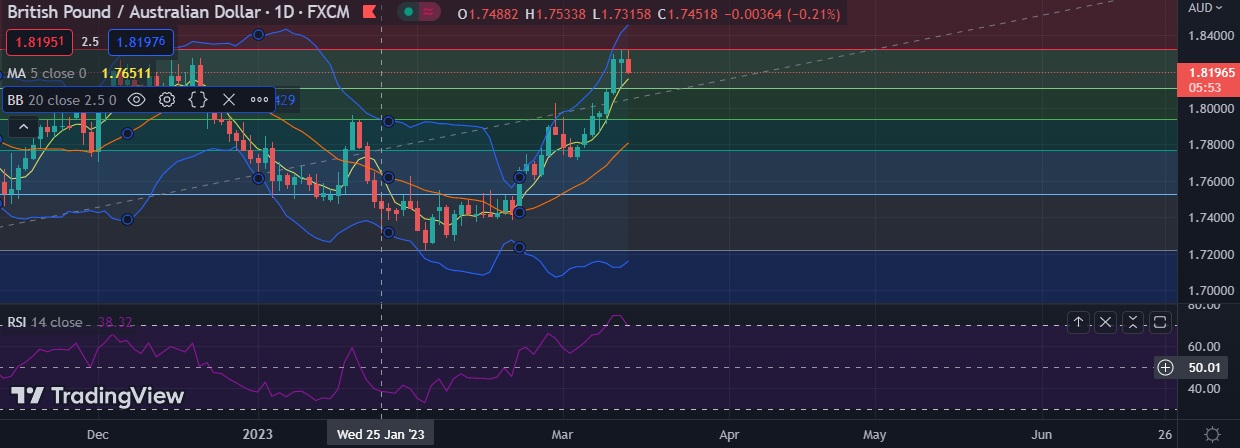1240x448 pixels.
Task: Click the red sell price 1.81951 button
Action: click(x=38, y=42)
